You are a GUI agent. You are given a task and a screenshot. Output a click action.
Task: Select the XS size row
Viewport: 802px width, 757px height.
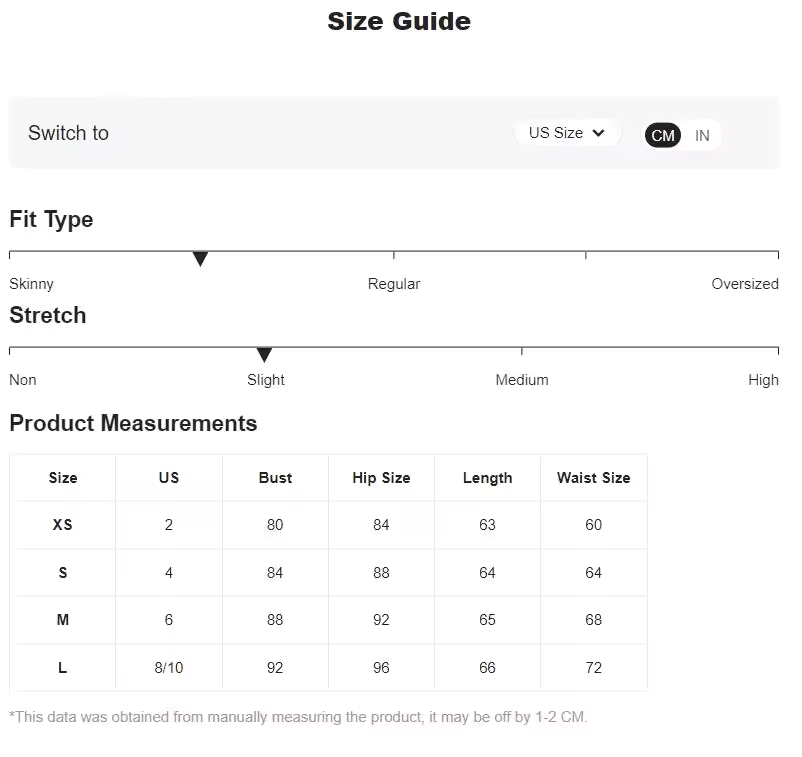click(62, 525)
